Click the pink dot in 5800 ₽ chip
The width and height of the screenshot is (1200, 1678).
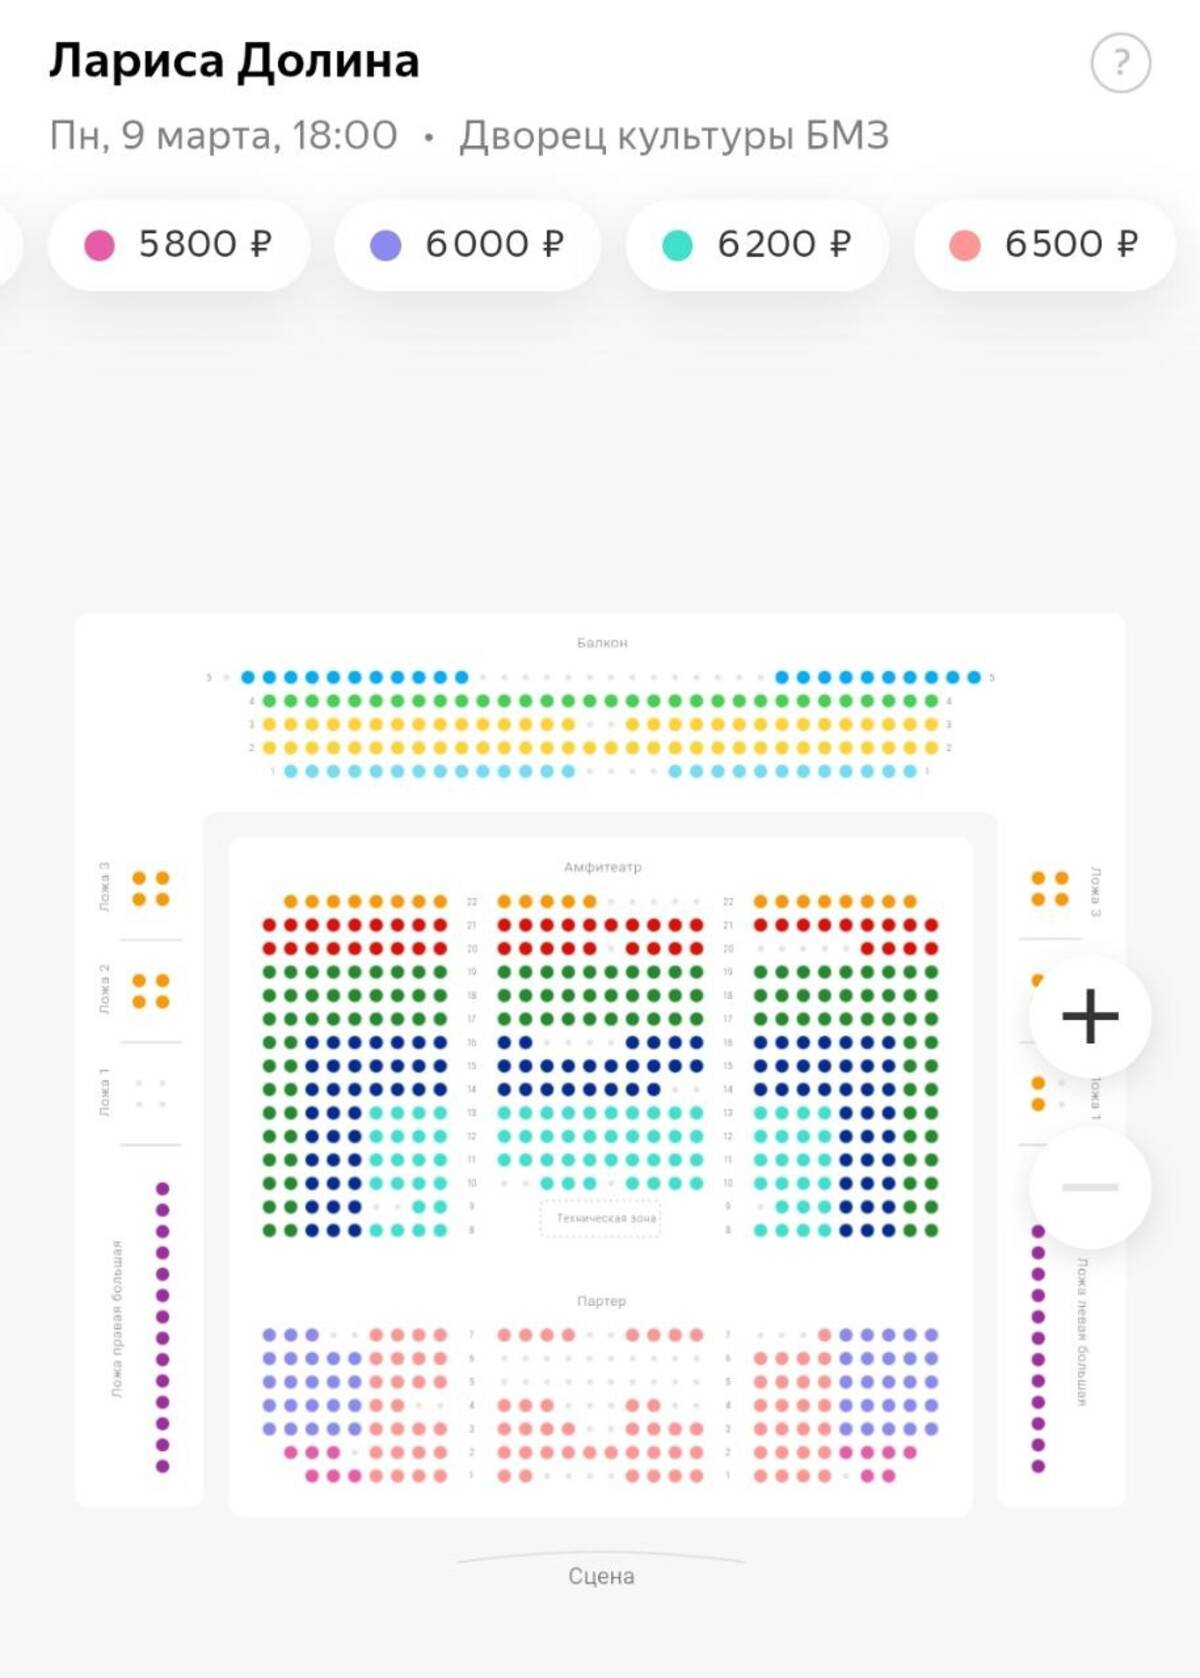[99, 245]
